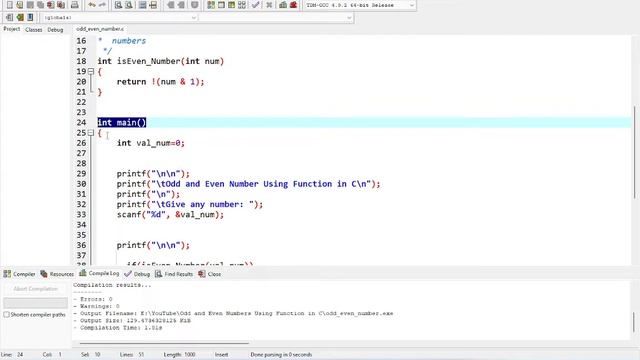Click the Insert mode status bar entry
Viewport: 640px width, 360px height.
click(222, 355)
